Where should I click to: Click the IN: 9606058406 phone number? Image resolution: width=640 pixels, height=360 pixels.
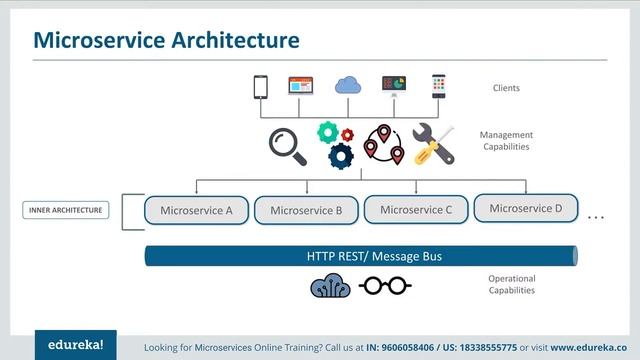click(400, 347)
